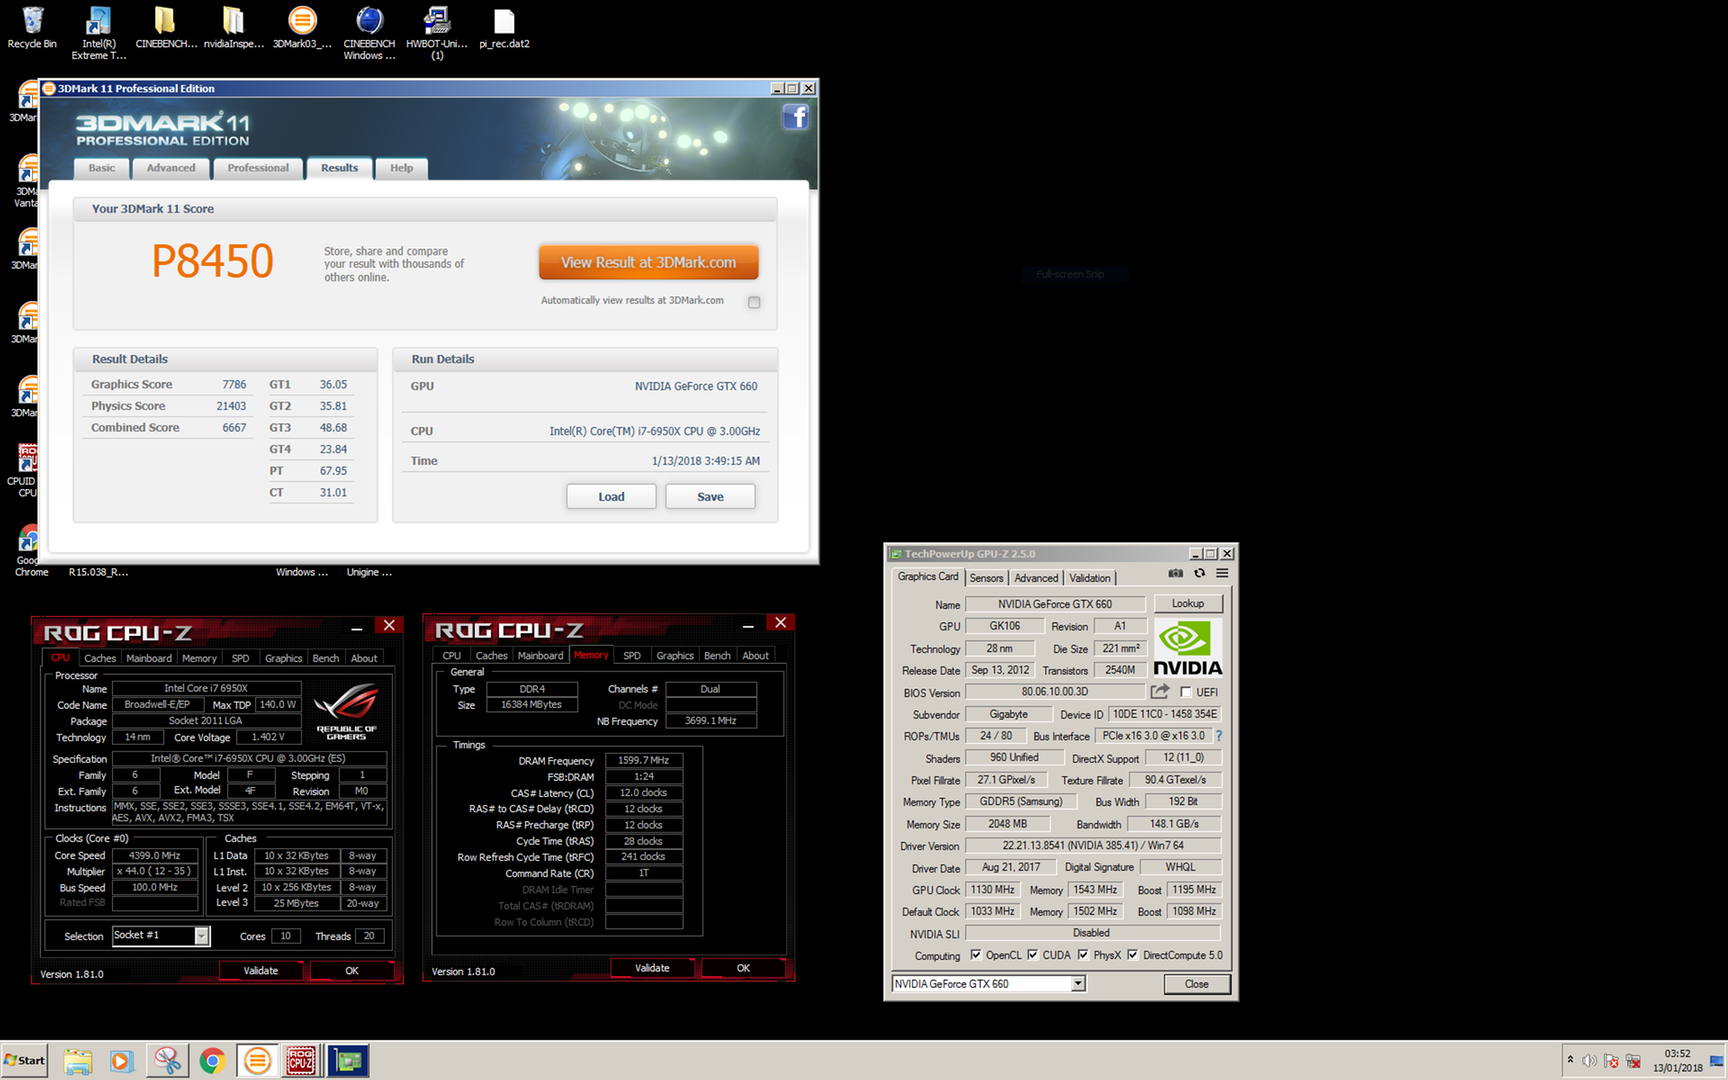
Task: Open the Help tab in 3DMark 11
Action: tap(401, 168)
